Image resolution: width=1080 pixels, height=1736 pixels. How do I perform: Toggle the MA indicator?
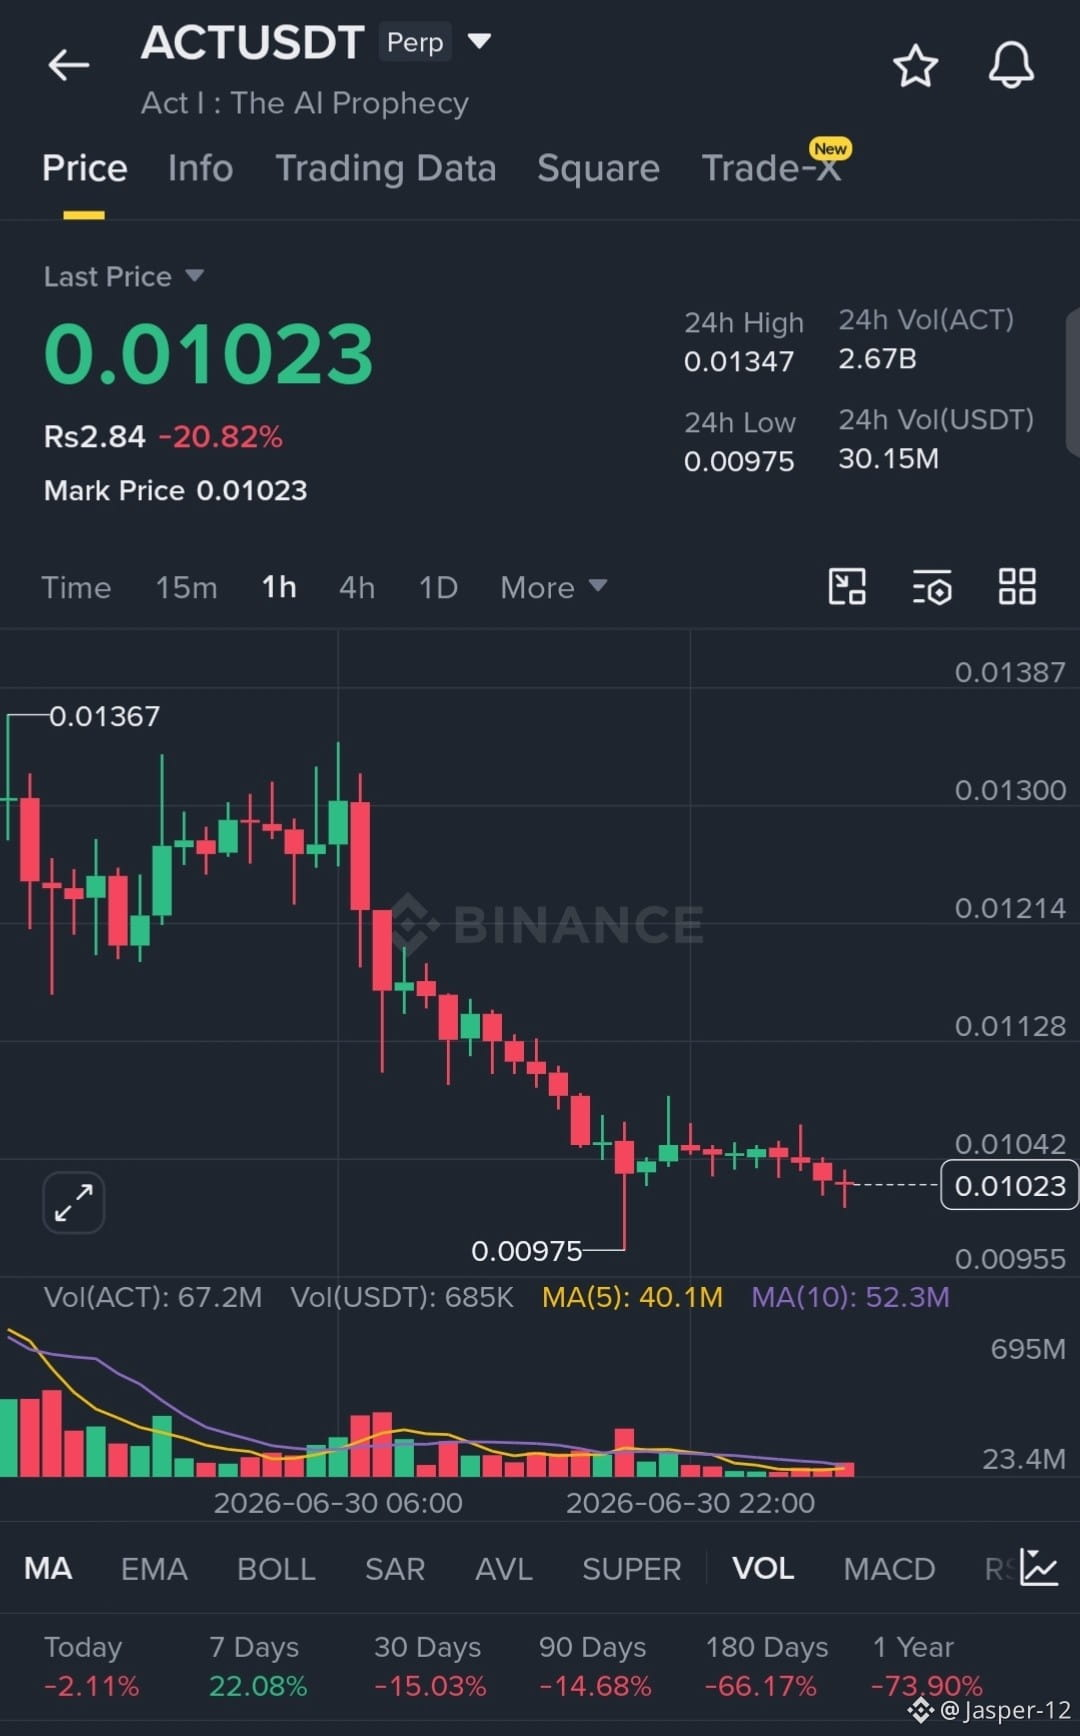coord(48,1568)
